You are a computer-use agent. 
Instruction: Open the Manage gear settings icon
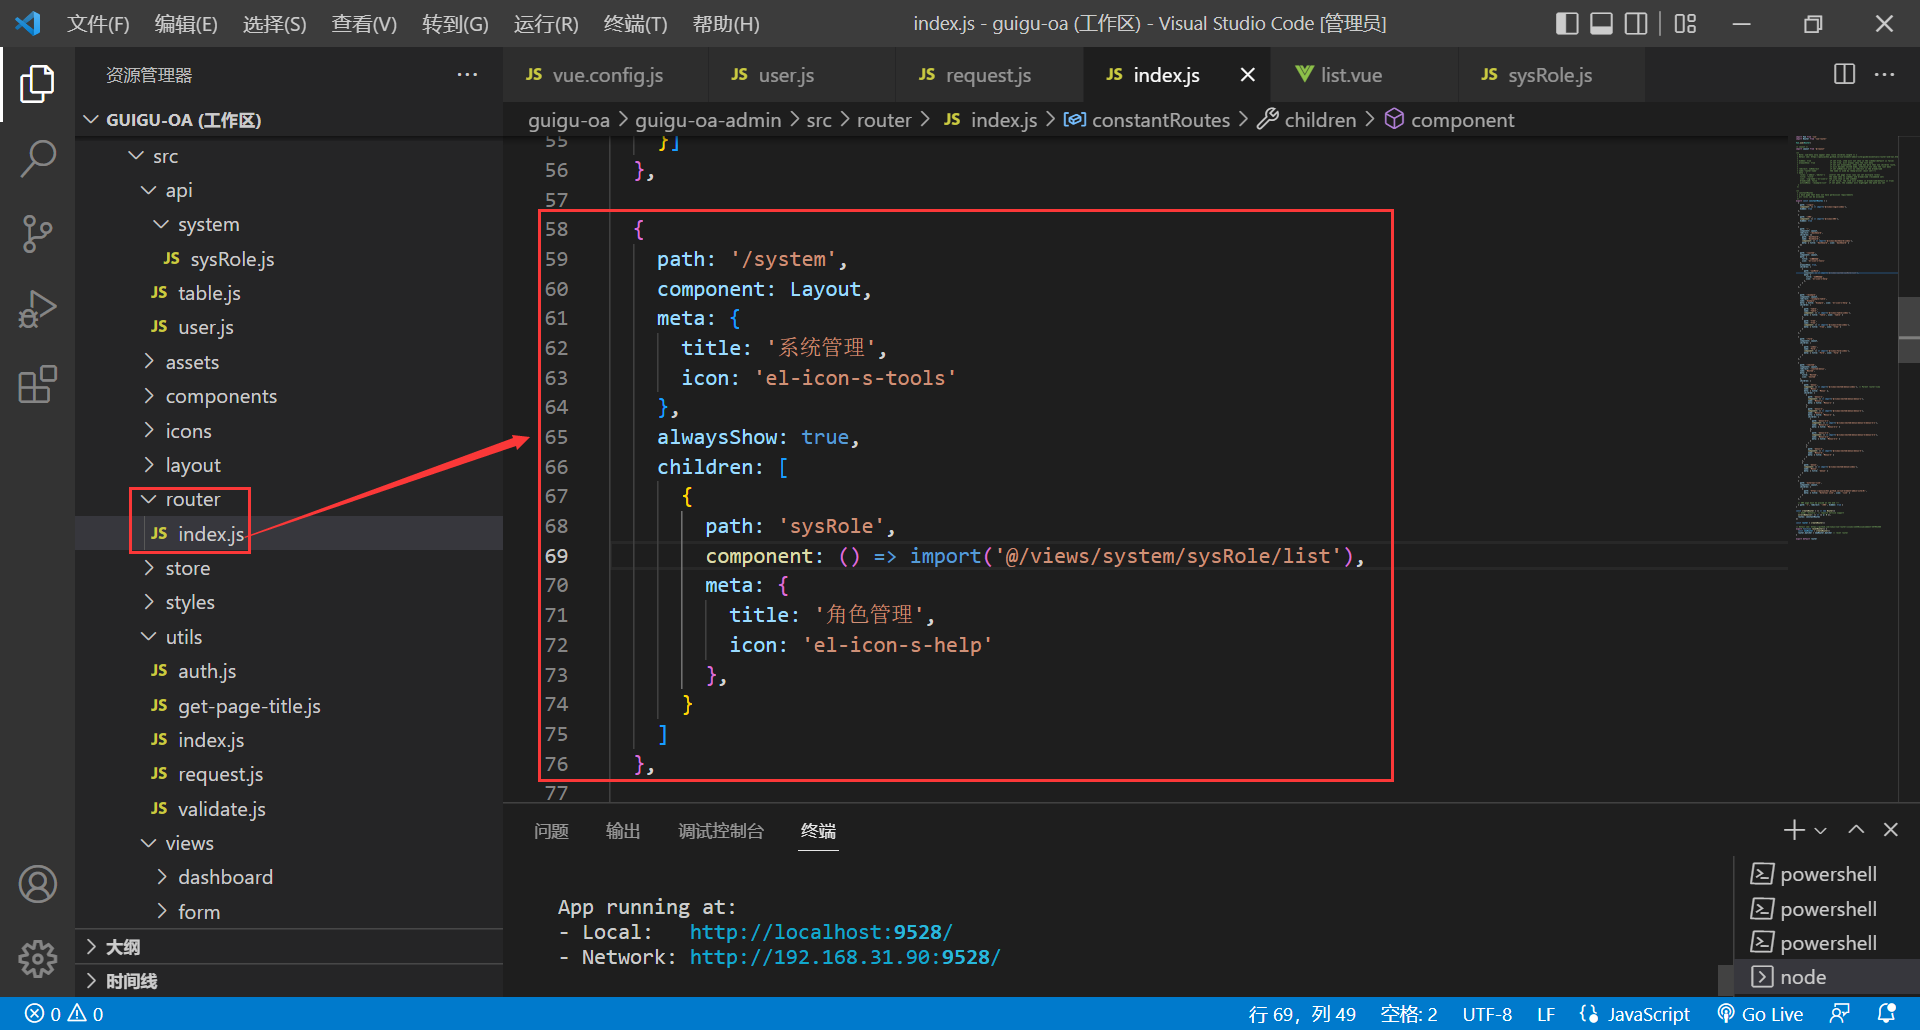(37, 958)
